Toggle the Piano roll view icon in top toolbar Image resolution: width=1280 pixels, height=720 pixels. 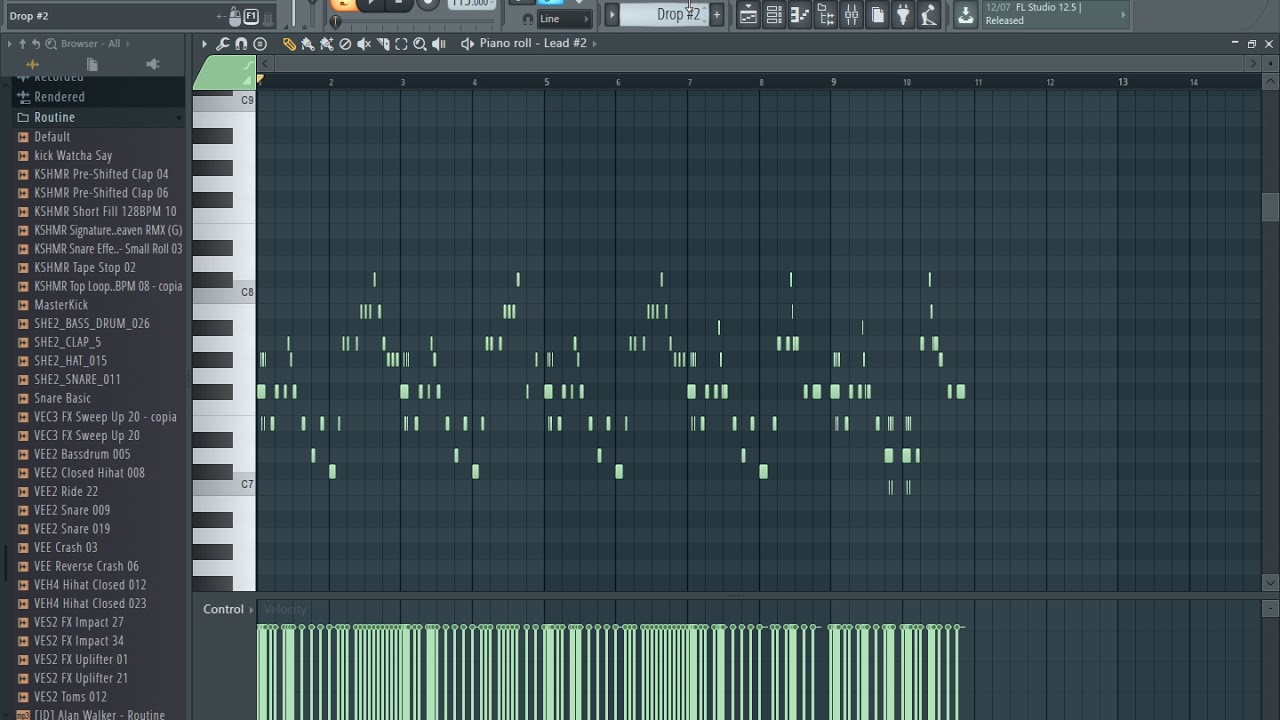(799, 15)
